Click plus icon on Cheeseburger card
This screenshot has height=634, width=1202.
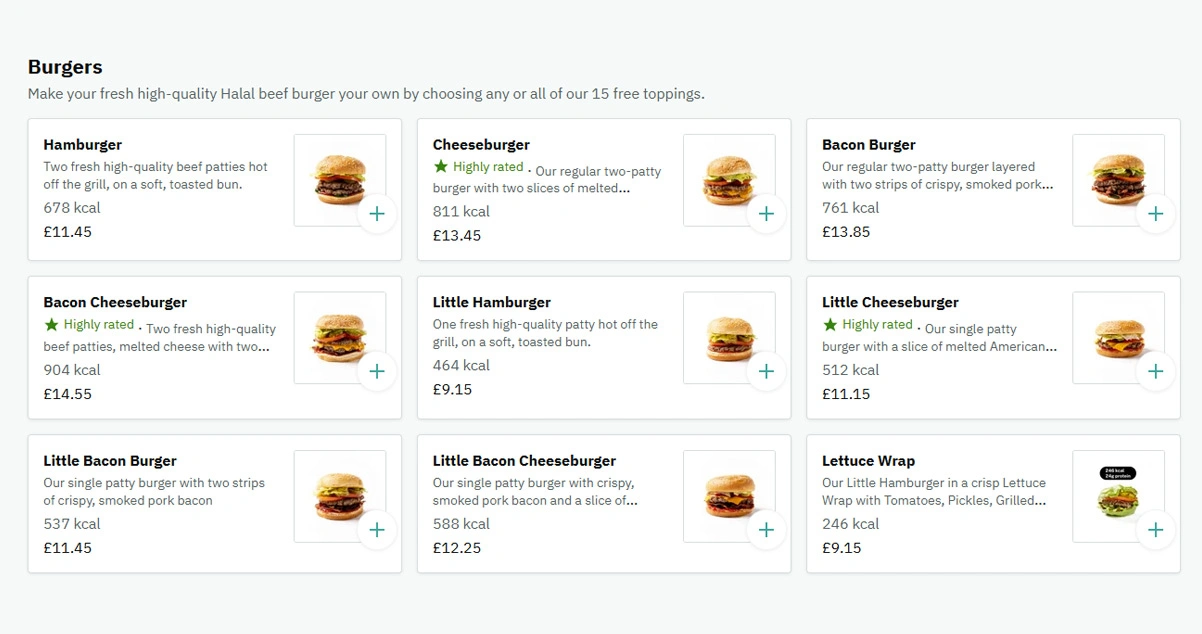pyautogui.click(x=766, y=213)
